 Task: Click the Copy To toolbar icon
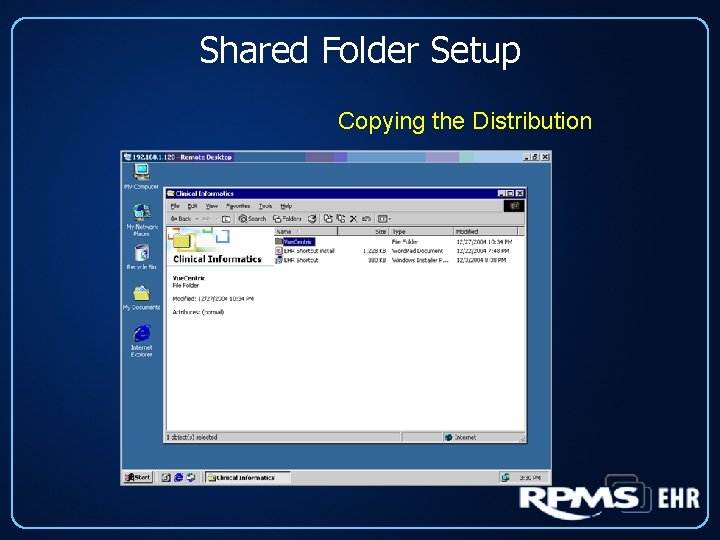click(341, 219)
